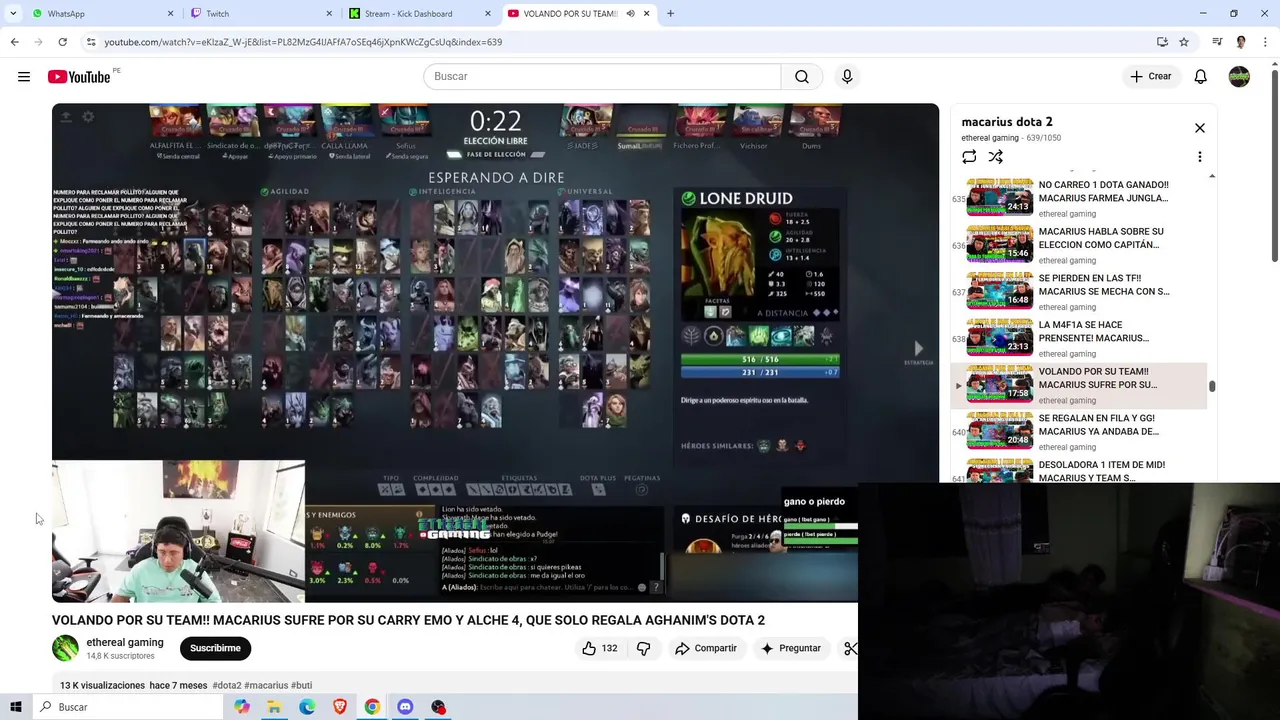This screenshot has width=1280, height=720.
Task: Close the macarius dota 2 playlist panel
Action: [1200, 128]
